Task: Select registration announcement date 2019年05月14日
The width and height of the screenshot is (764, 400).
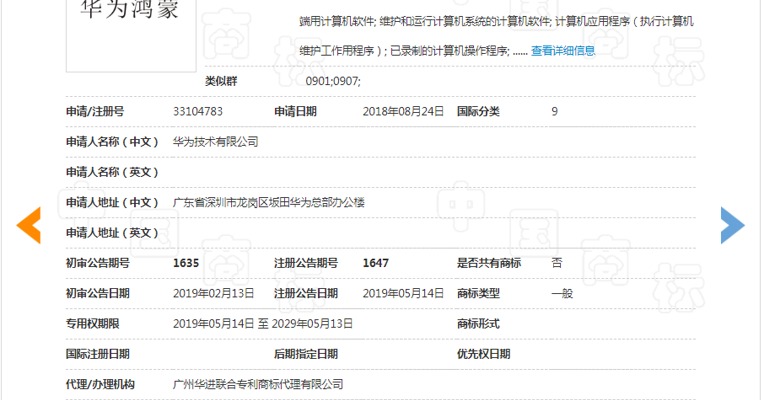Action: pos(403,293)
